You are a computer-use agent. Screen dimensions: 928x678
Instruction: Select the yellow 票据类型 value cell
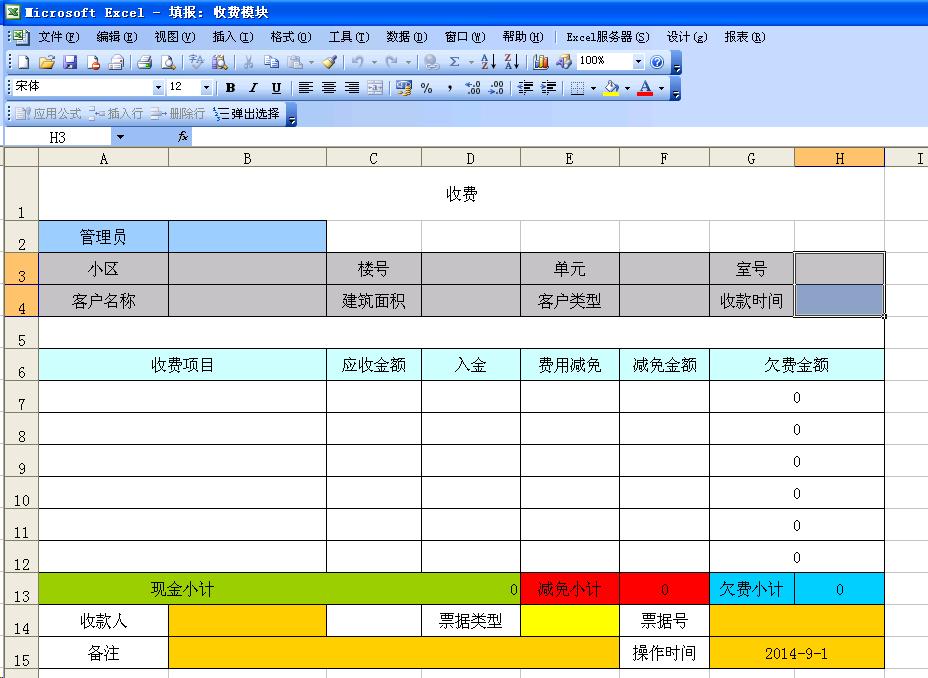pyautogui.click(x=570, y=621)
